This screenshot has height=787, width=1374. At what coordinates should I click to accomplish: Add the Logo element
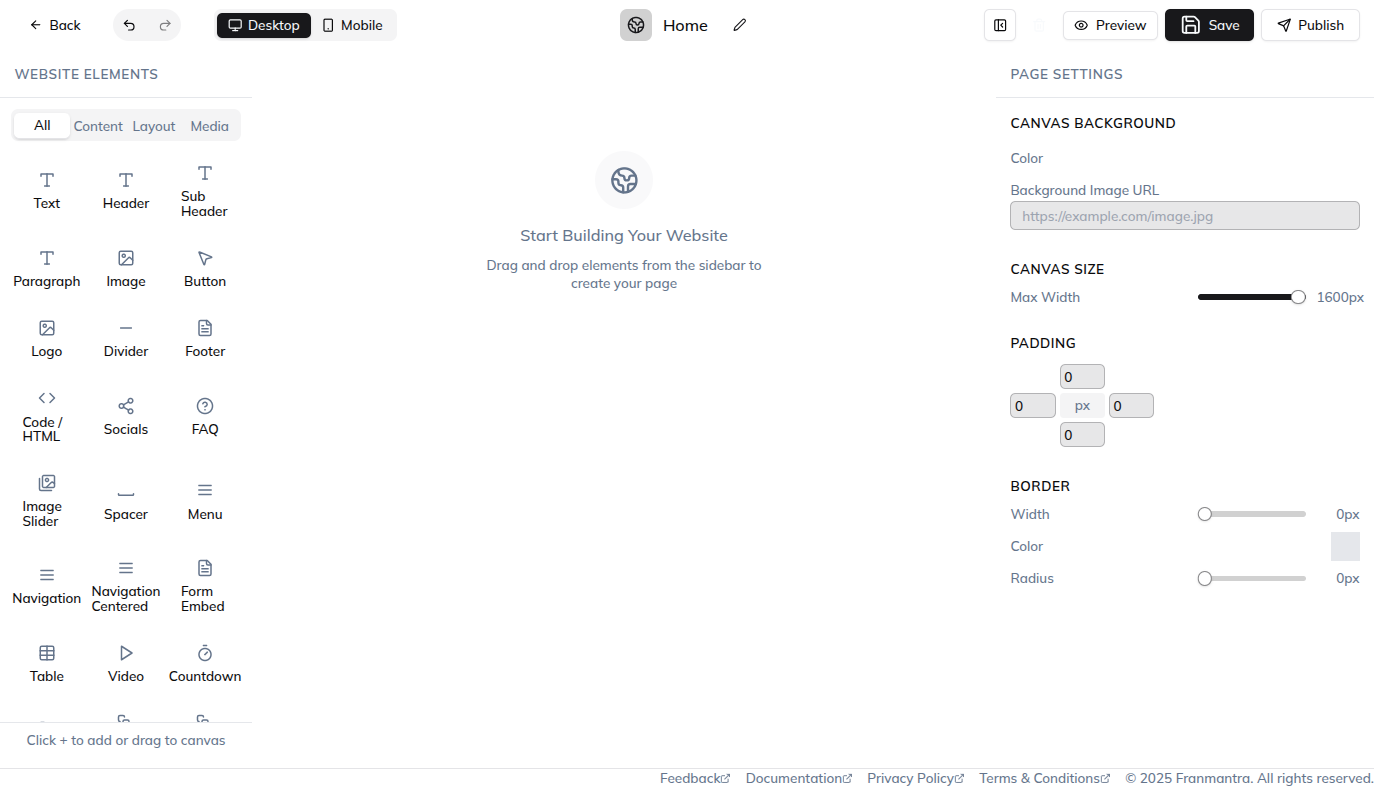click(x=47, y=339)
